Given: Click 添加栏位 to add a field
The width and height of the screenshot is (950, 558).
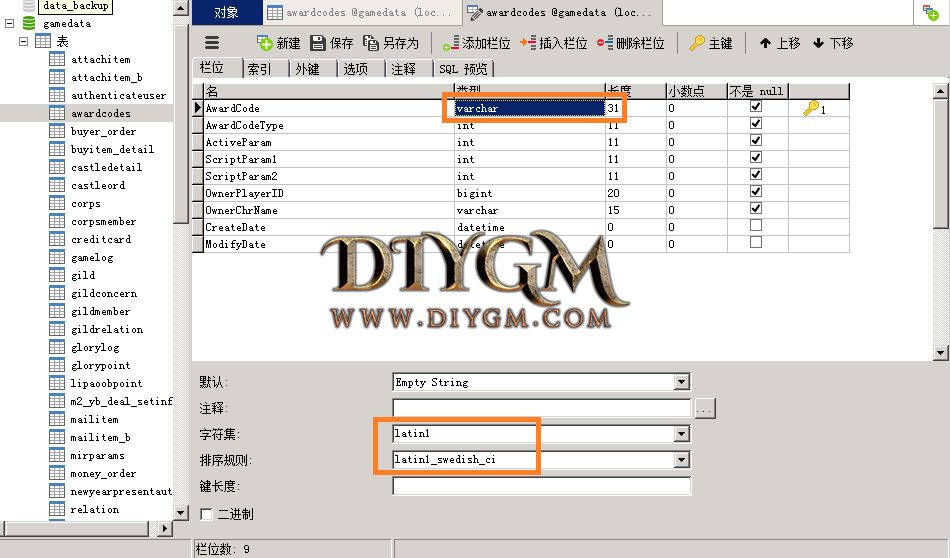Looking at the screenshot, I should coord(476,43).
